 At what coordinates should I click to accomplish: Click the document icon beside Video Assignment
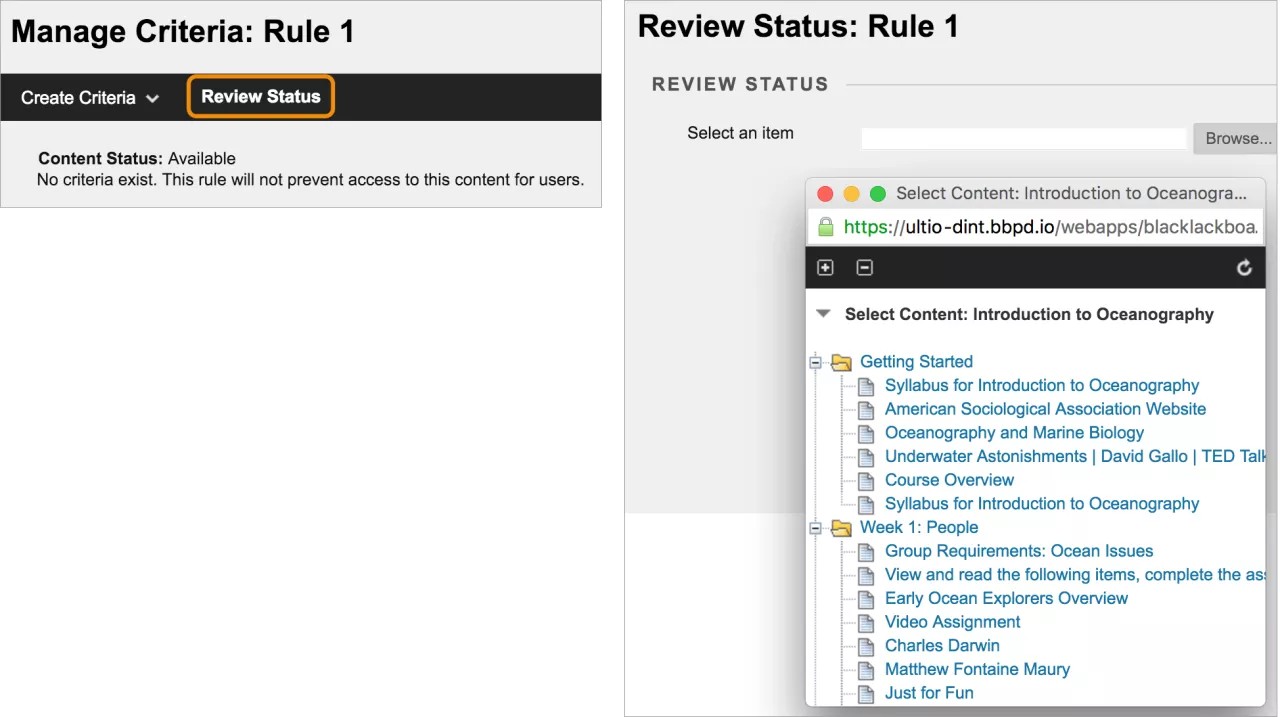click(x=866, y=622)
